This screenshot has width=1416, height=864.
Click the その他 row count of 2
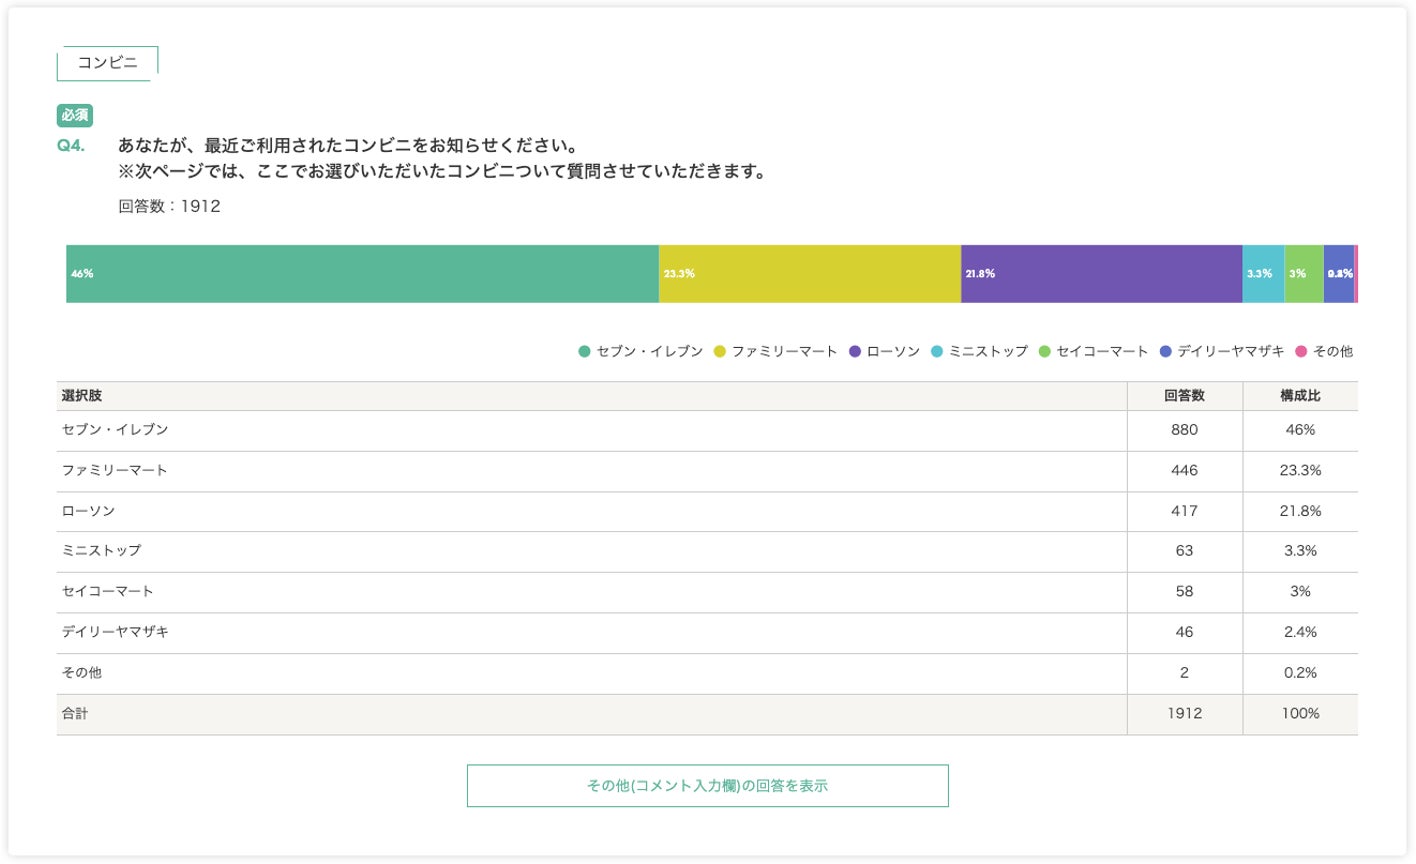coord(1185,673)
